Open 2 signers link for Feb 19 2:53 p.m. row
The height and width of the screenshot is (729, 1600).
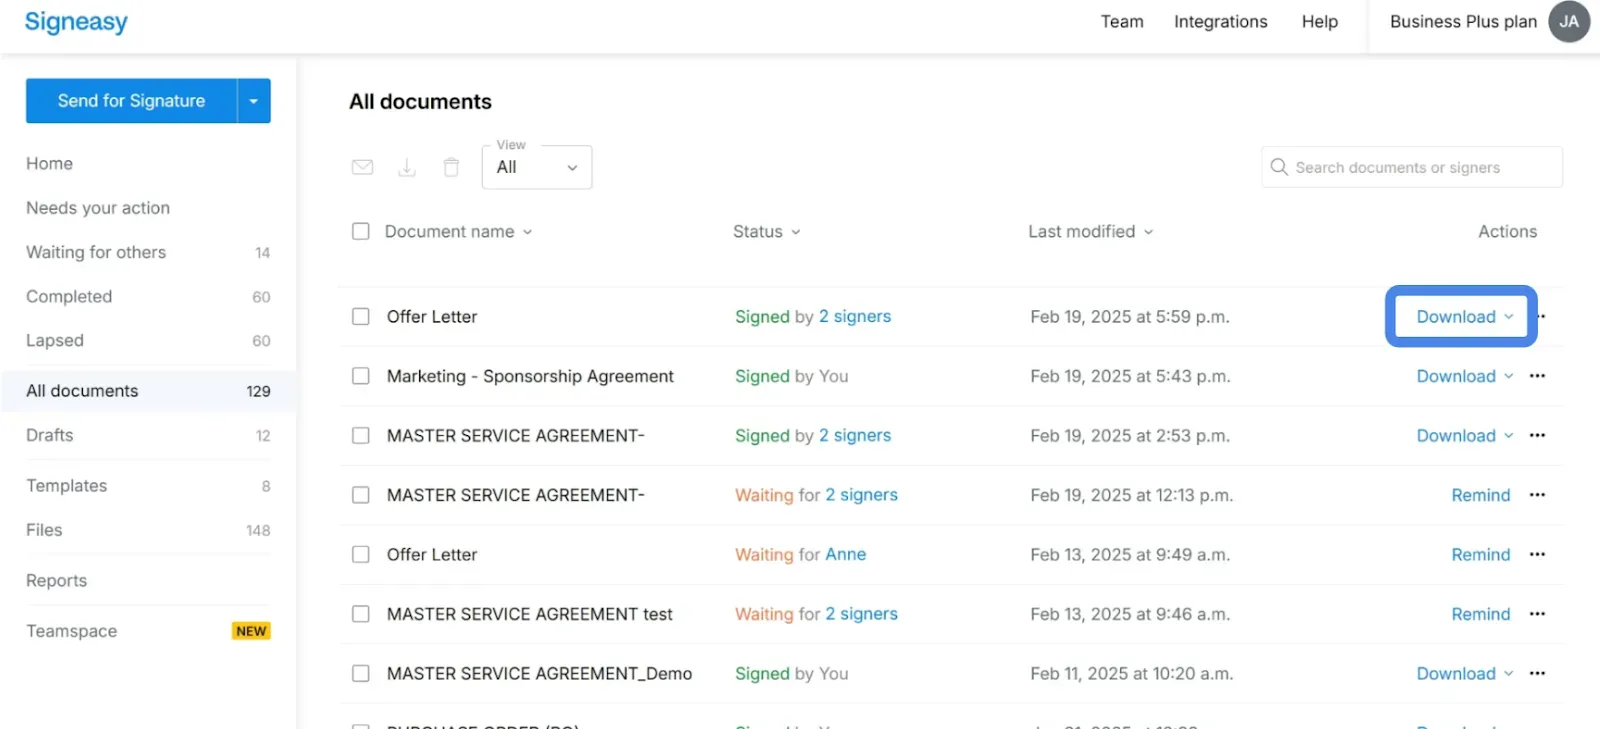point(855,435)
